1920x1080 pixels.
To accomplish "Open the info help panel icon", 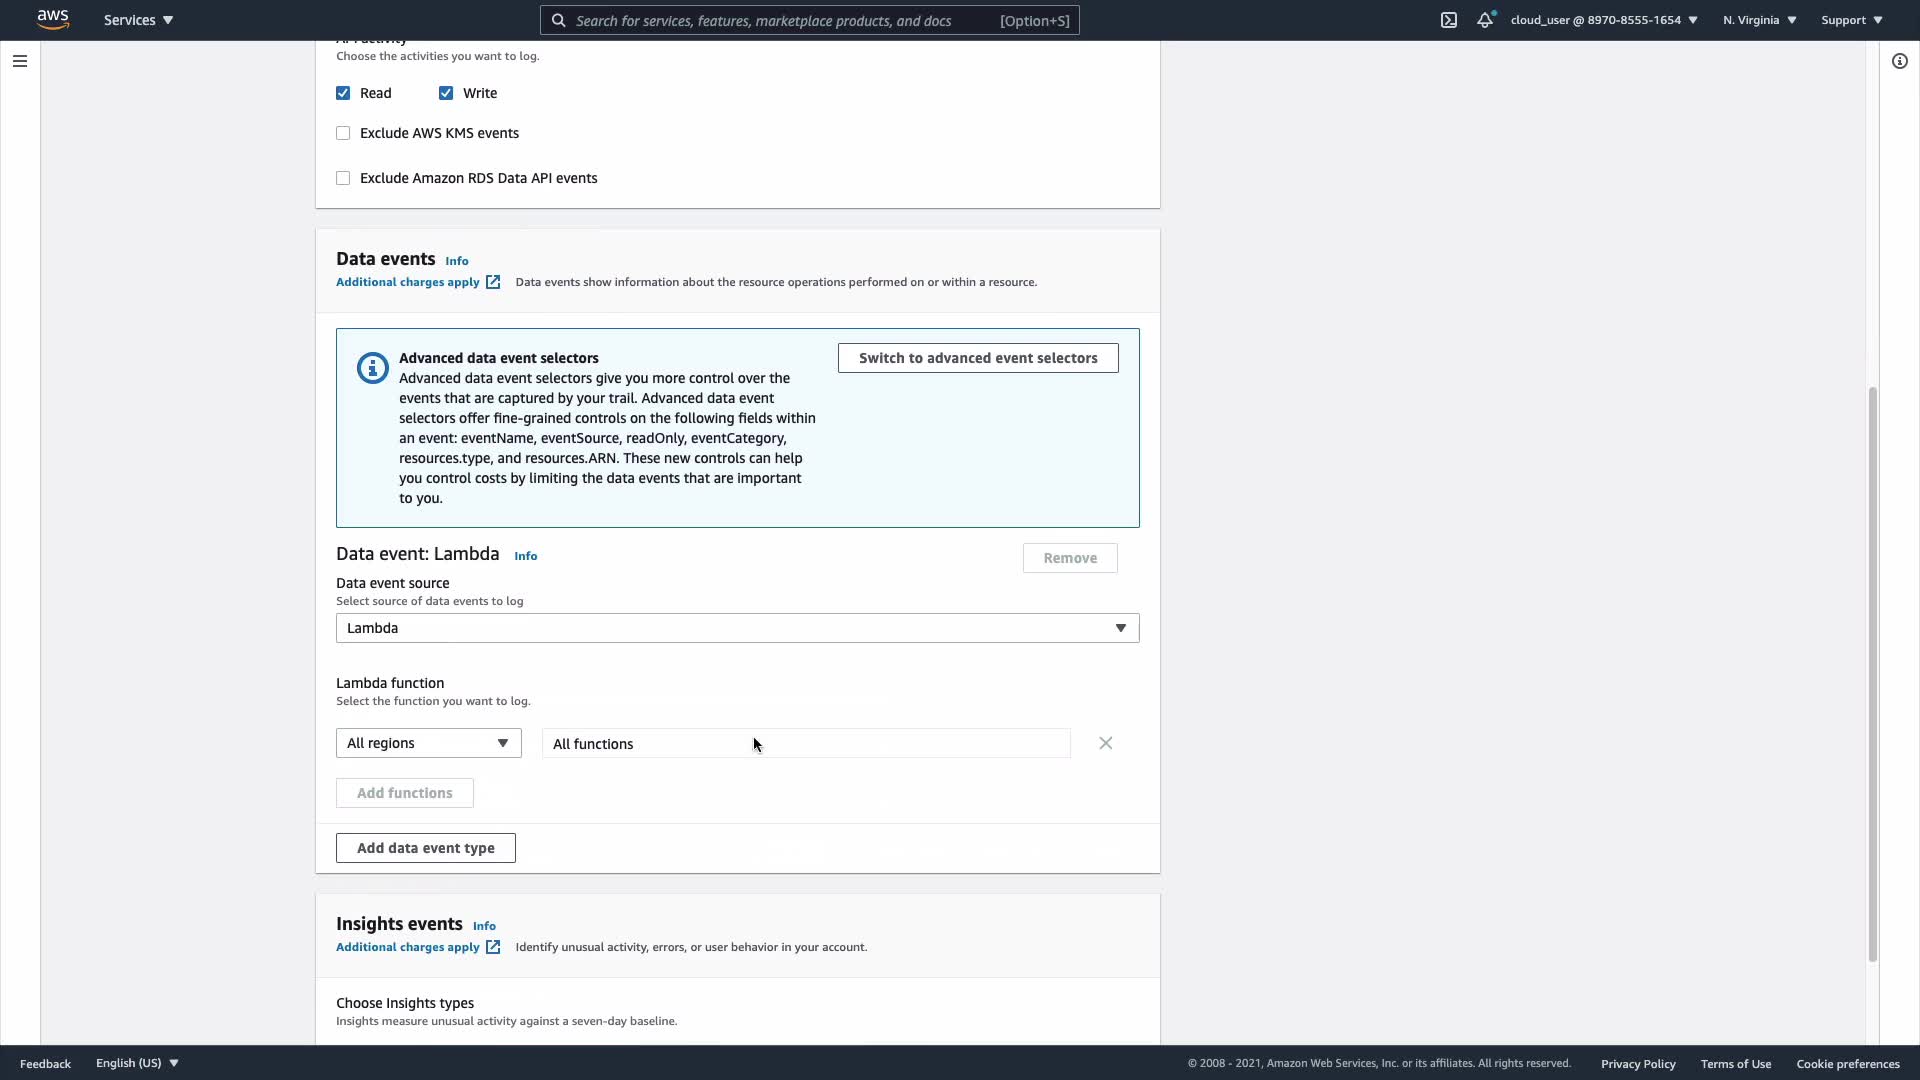I will point(1899,61).
